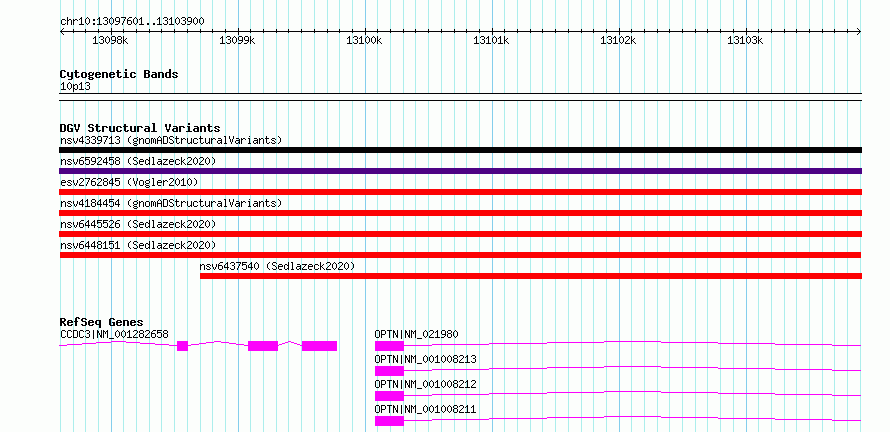Click the nsv4339713 (gnomADStructuralVariants) label
The image size is (890, 432).
pos(171,140)
